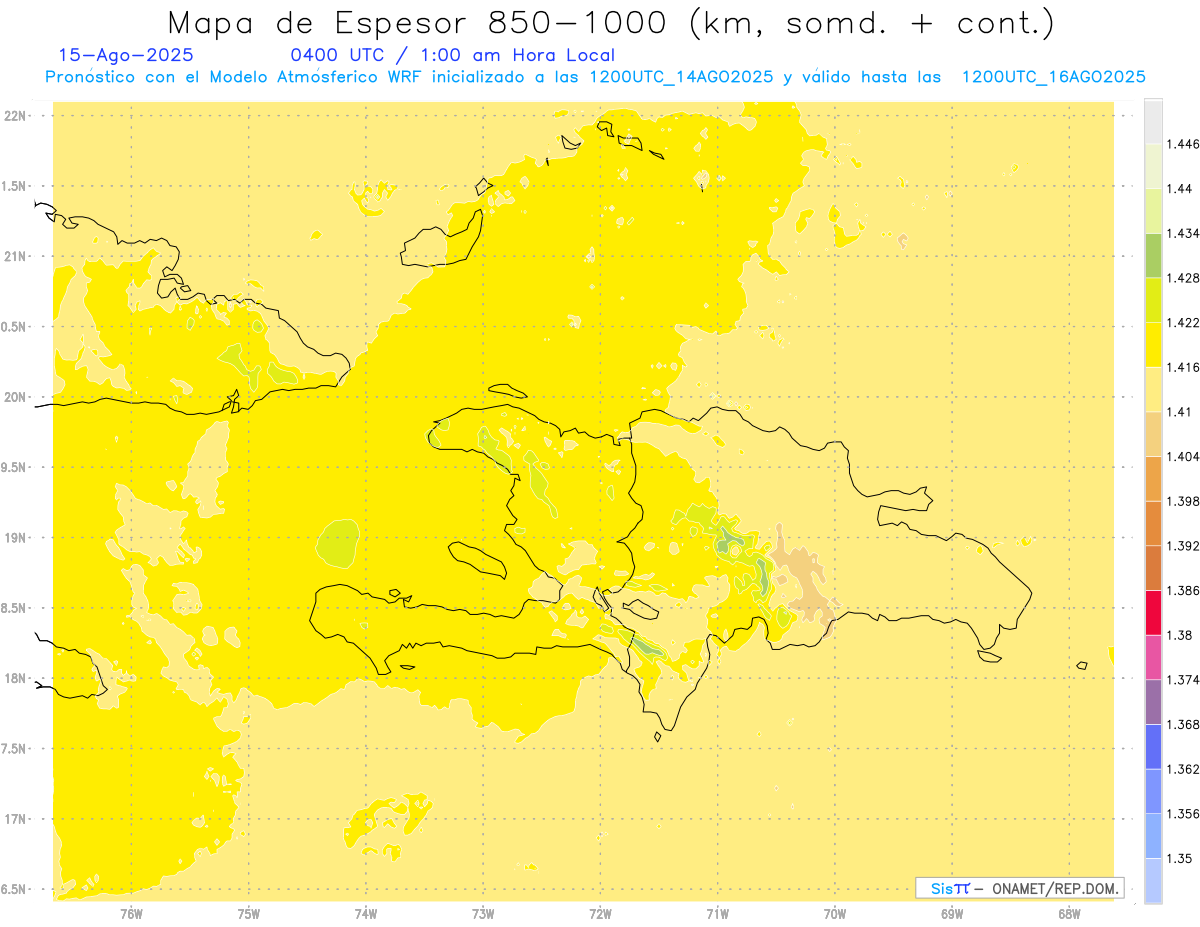Image resolution: width=1200 pixels, height=927 pixels.
Task: Click the 'SisTT - ONAMET/REP.DOM.' credit box
Action: [x=1020, y=888]
